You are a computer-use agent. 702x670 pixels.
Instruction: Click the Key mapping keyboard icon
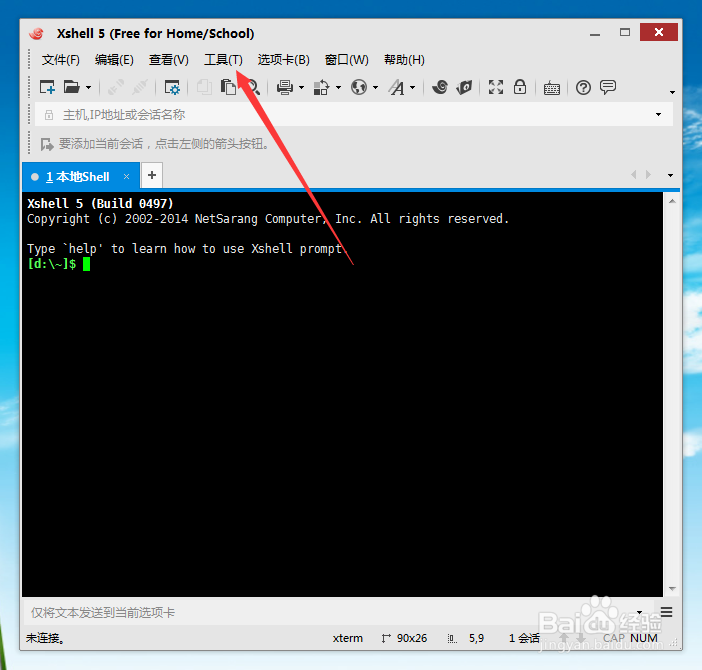(x=552, y=88)
